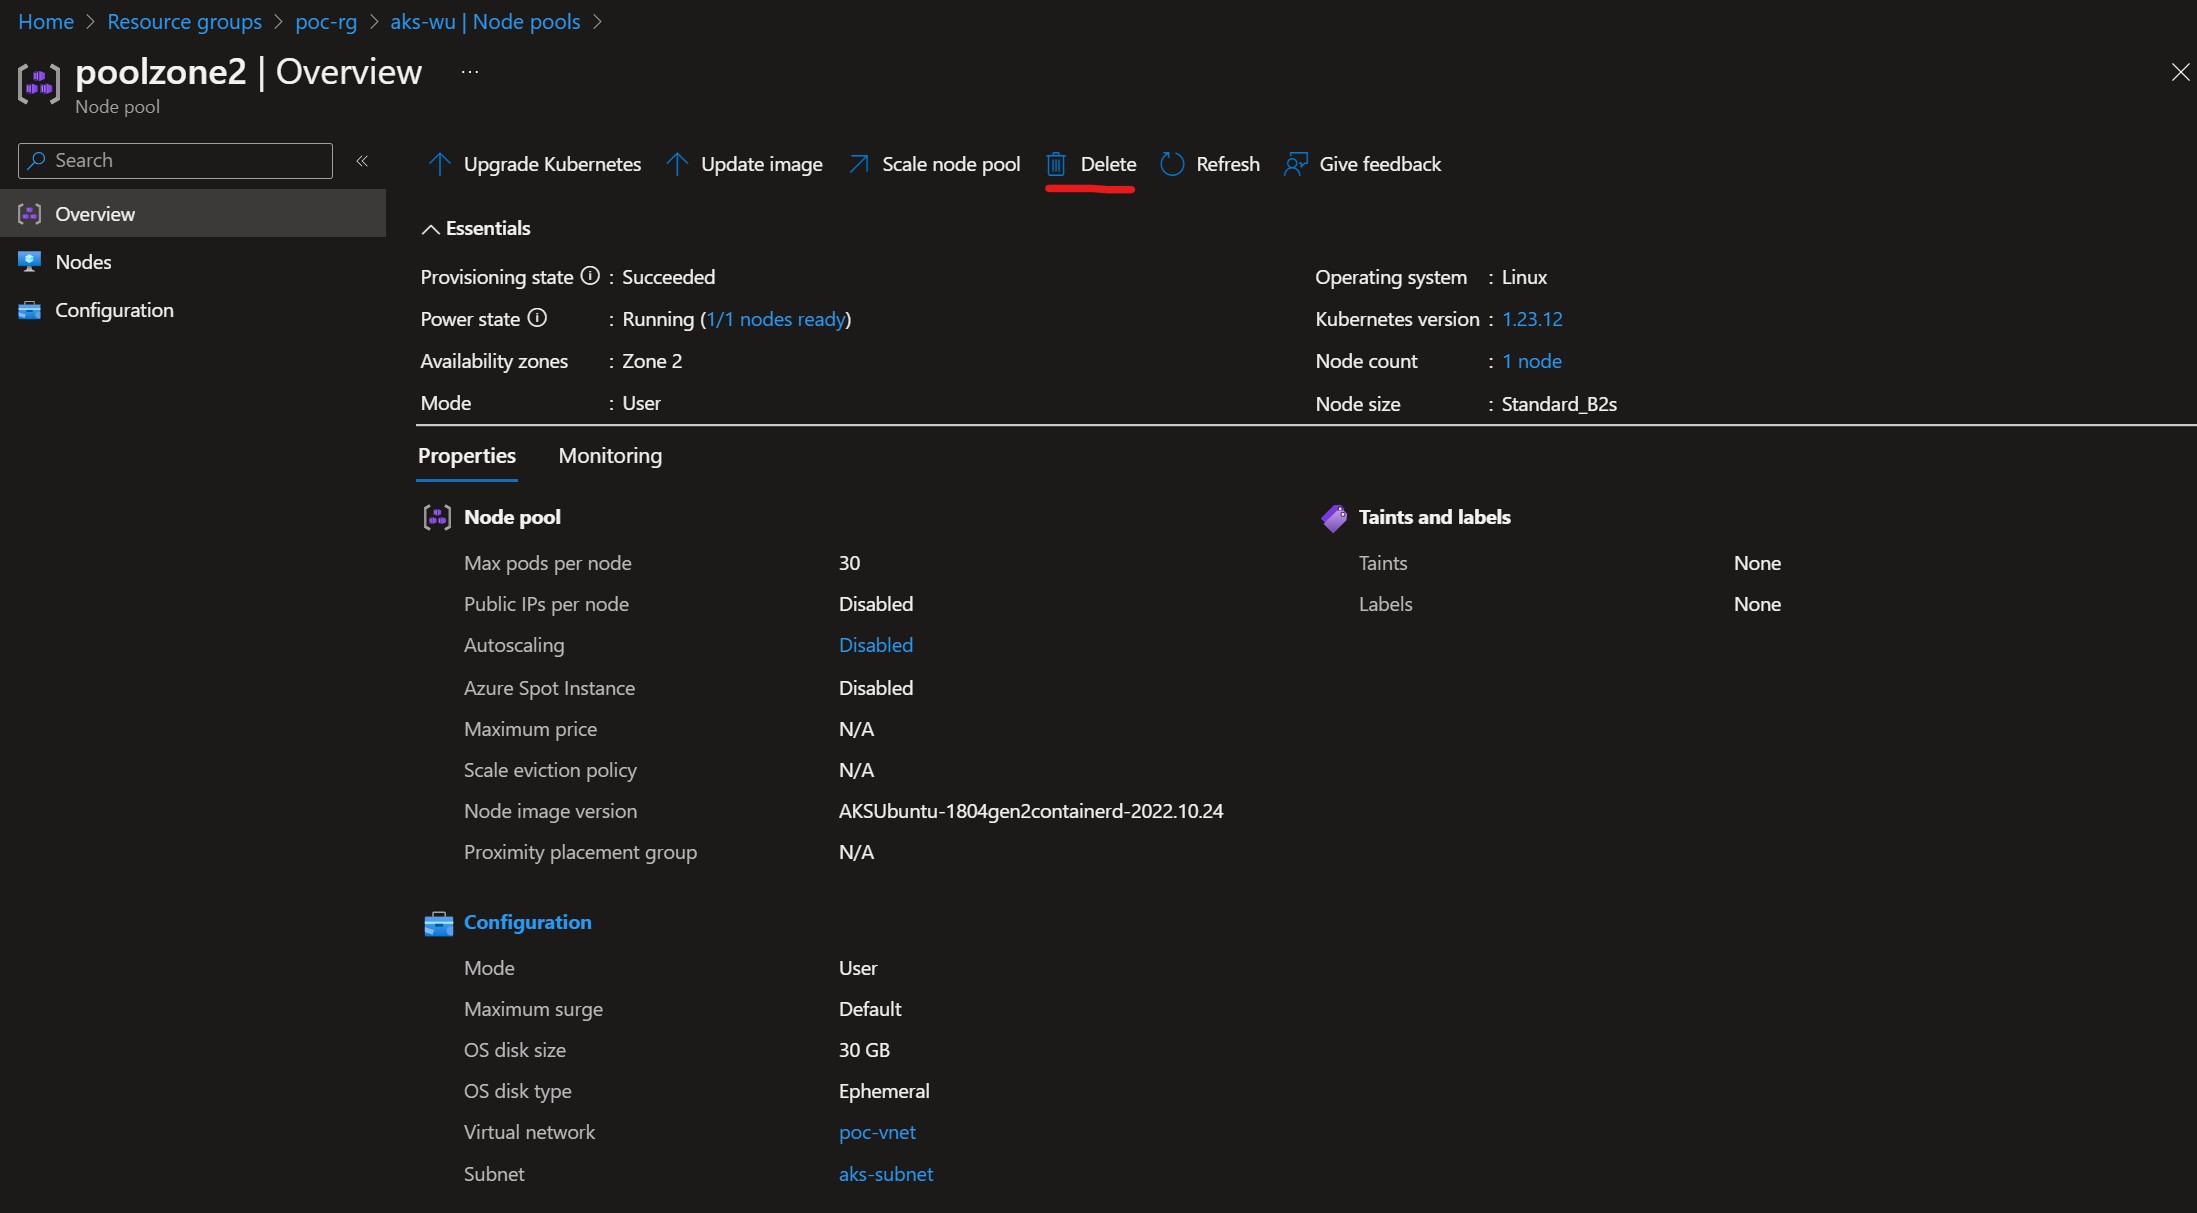Click the Provisioning state info icon
The width and height of the screenshot is (2197, 1213).
[x=589, y=277]
